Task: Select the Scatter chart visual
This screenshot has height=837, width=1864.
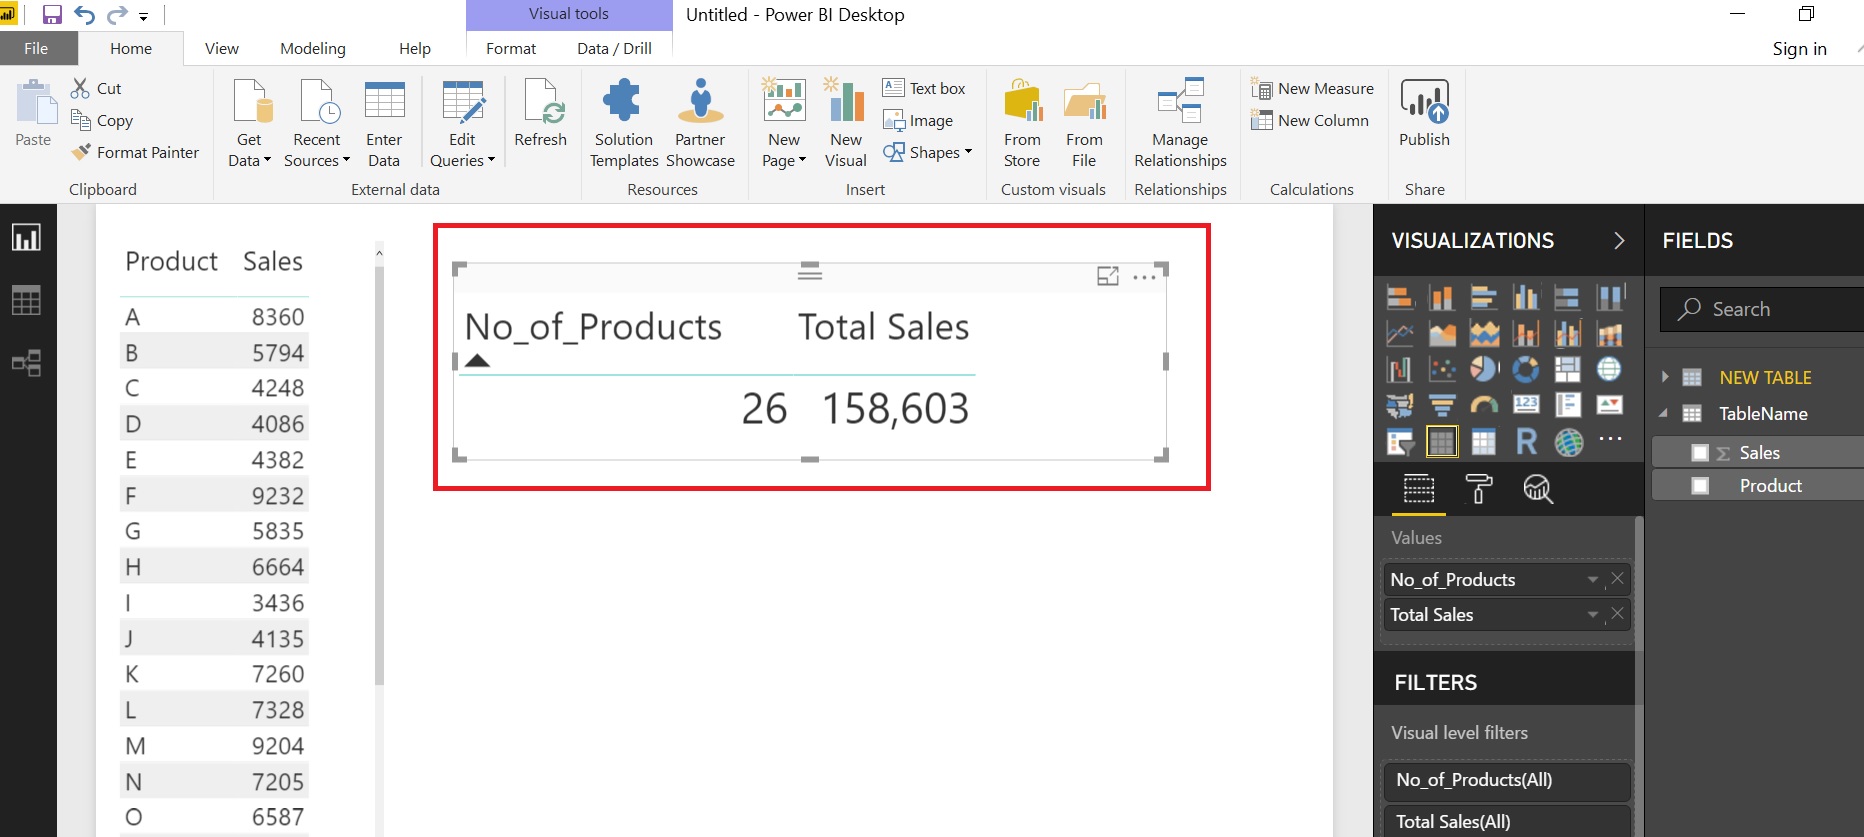Action: pyautogui.click(x=1442, y=369)
